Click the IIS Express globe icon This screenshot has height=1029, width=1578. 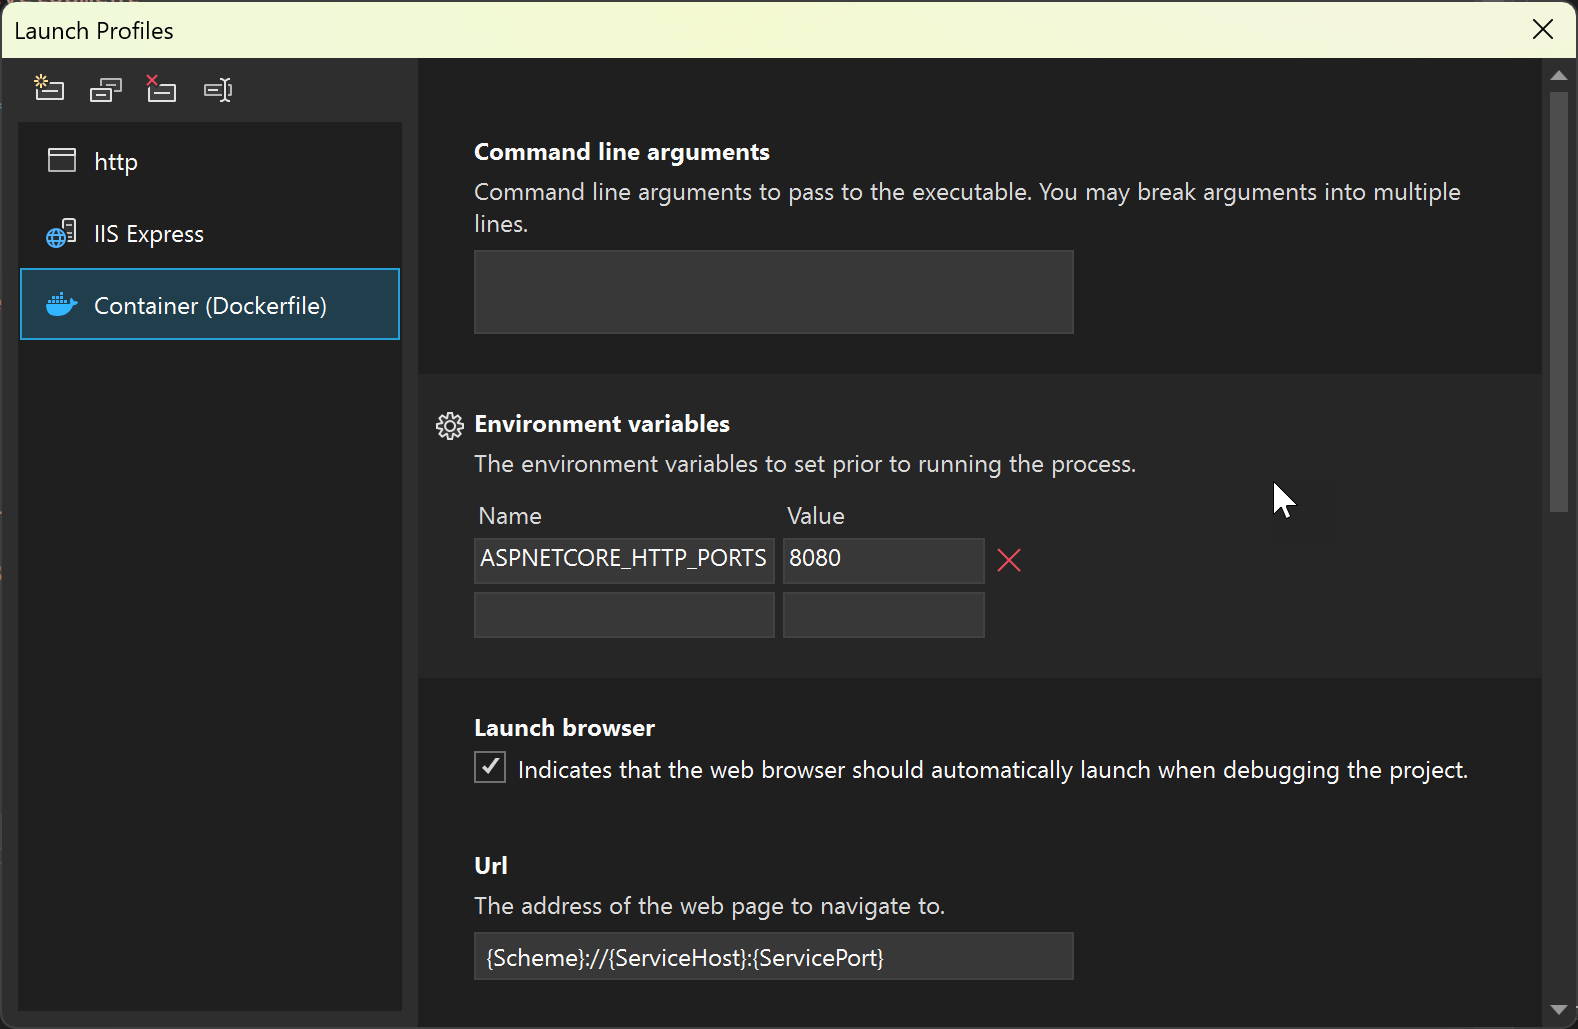tap(61, 233)
